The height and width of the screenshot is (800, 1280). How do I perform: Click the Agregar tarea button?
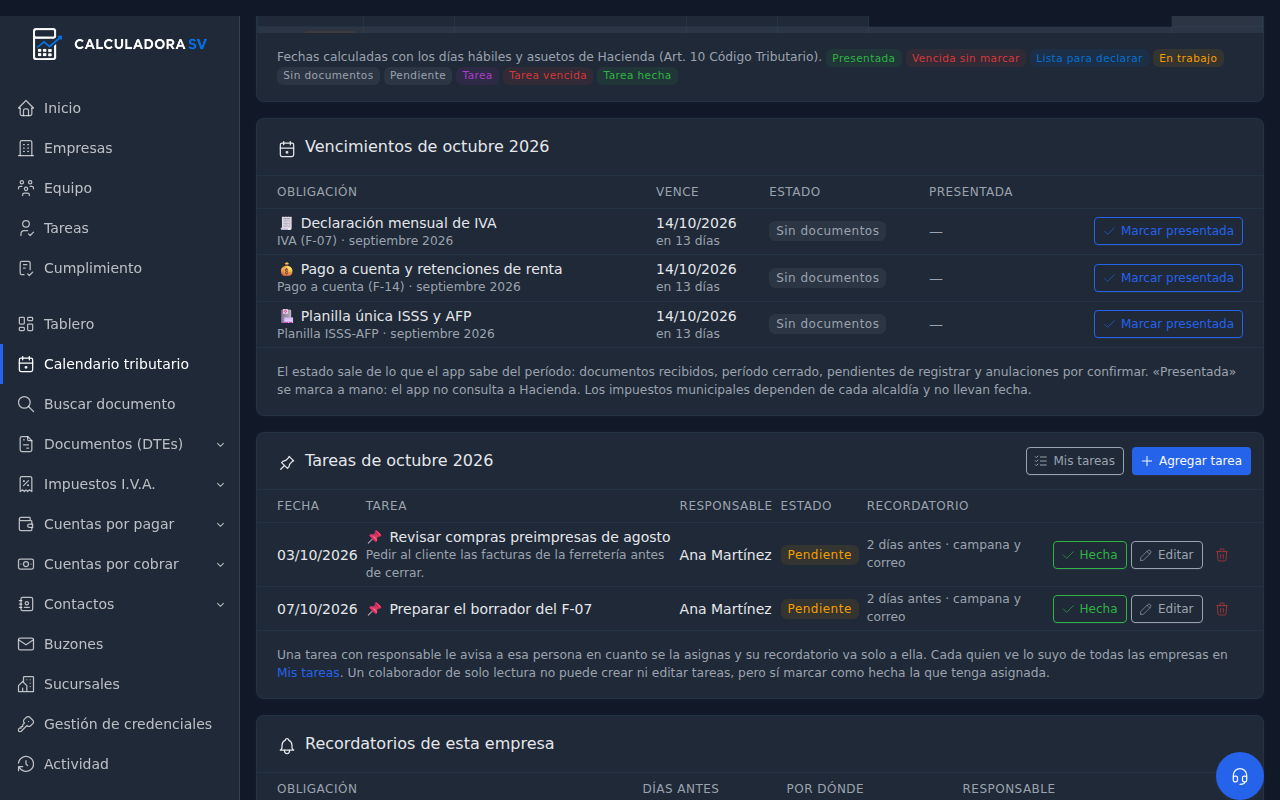pos(1191,461)
